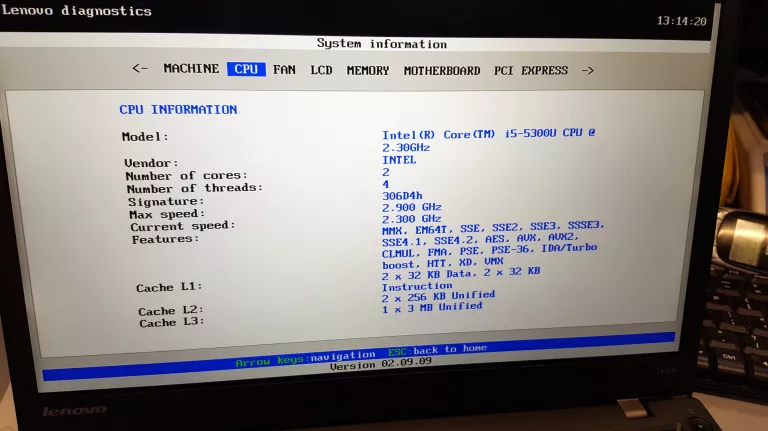Click the Arrow keys navigation hint
The width and height of the screenshot is (768, 431).
pyautogui.click(x=305, y=359)
